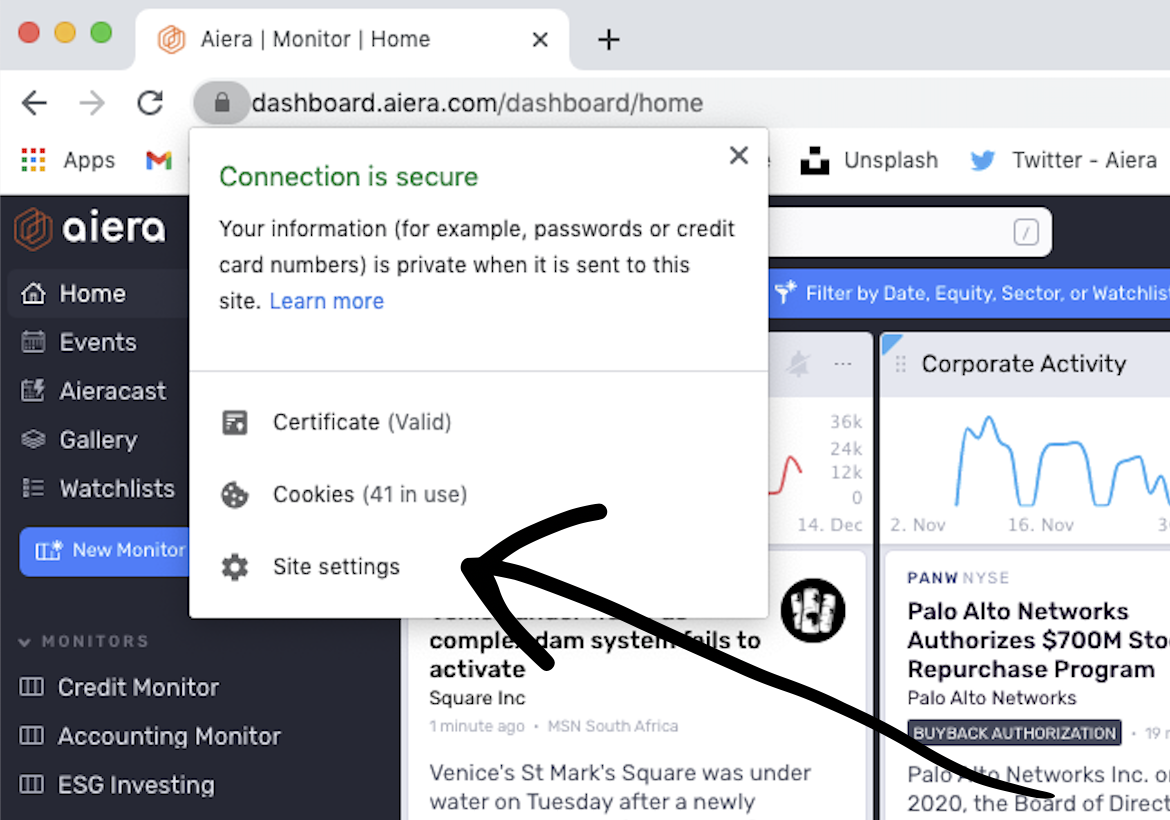The height and width of the screenshot is (820, 1170).
Task: Click the filter funnel icon
Action: pos(785,292)
